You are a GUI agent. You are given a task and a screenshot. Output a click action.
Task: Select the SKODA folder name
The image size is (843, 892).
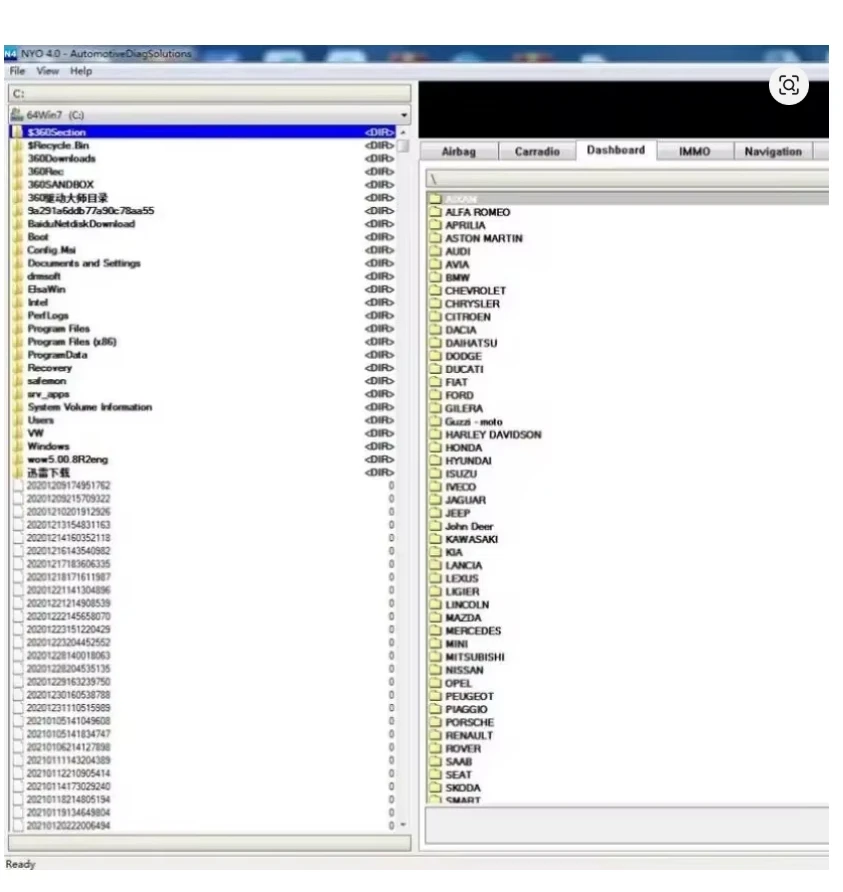[x=463, y=788]
